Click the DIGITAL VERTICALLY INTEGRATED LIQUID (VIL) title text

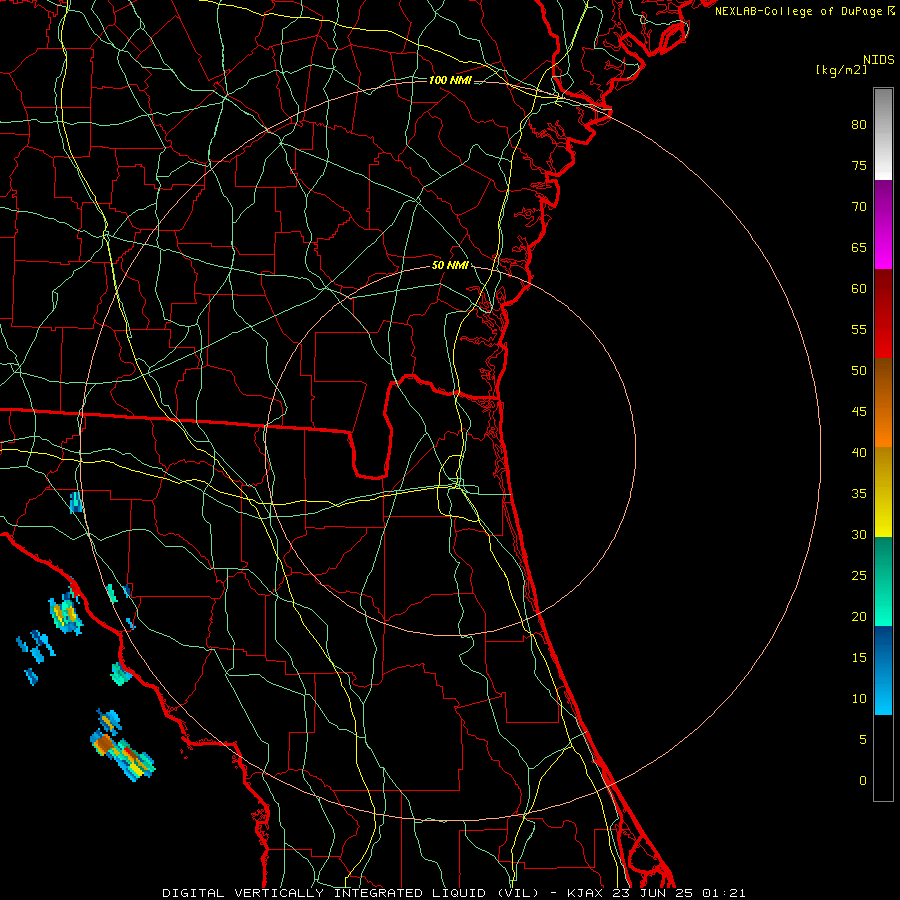pos(351,893)
